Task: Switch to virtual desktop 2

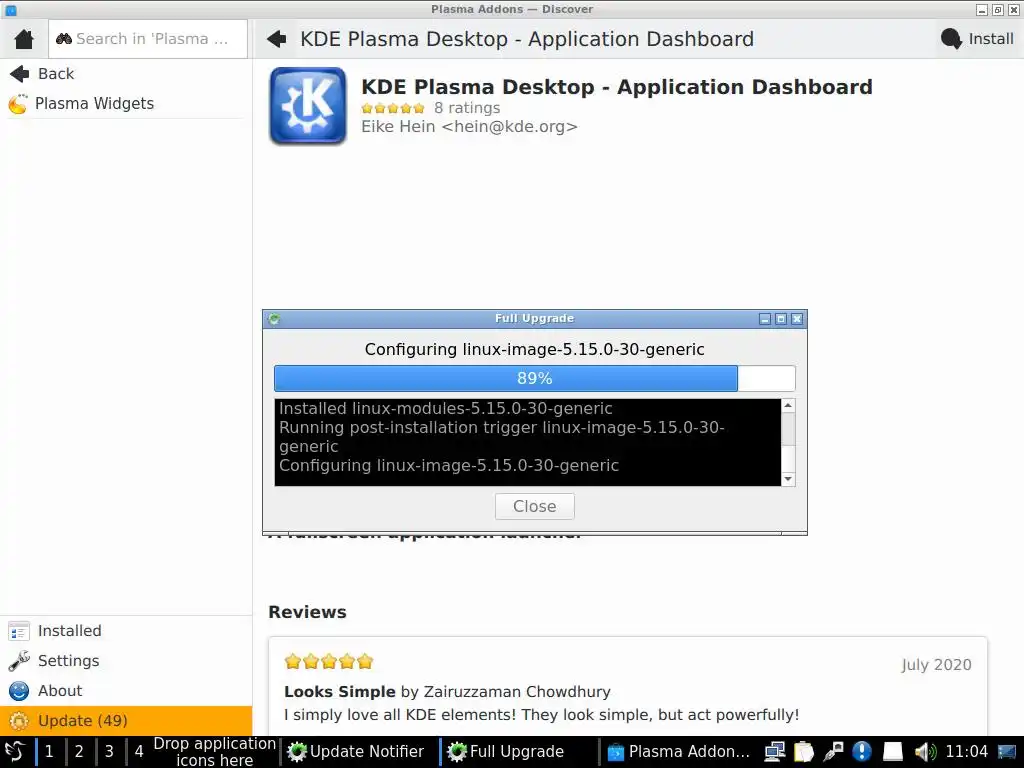Action: [x=79, y=752]
